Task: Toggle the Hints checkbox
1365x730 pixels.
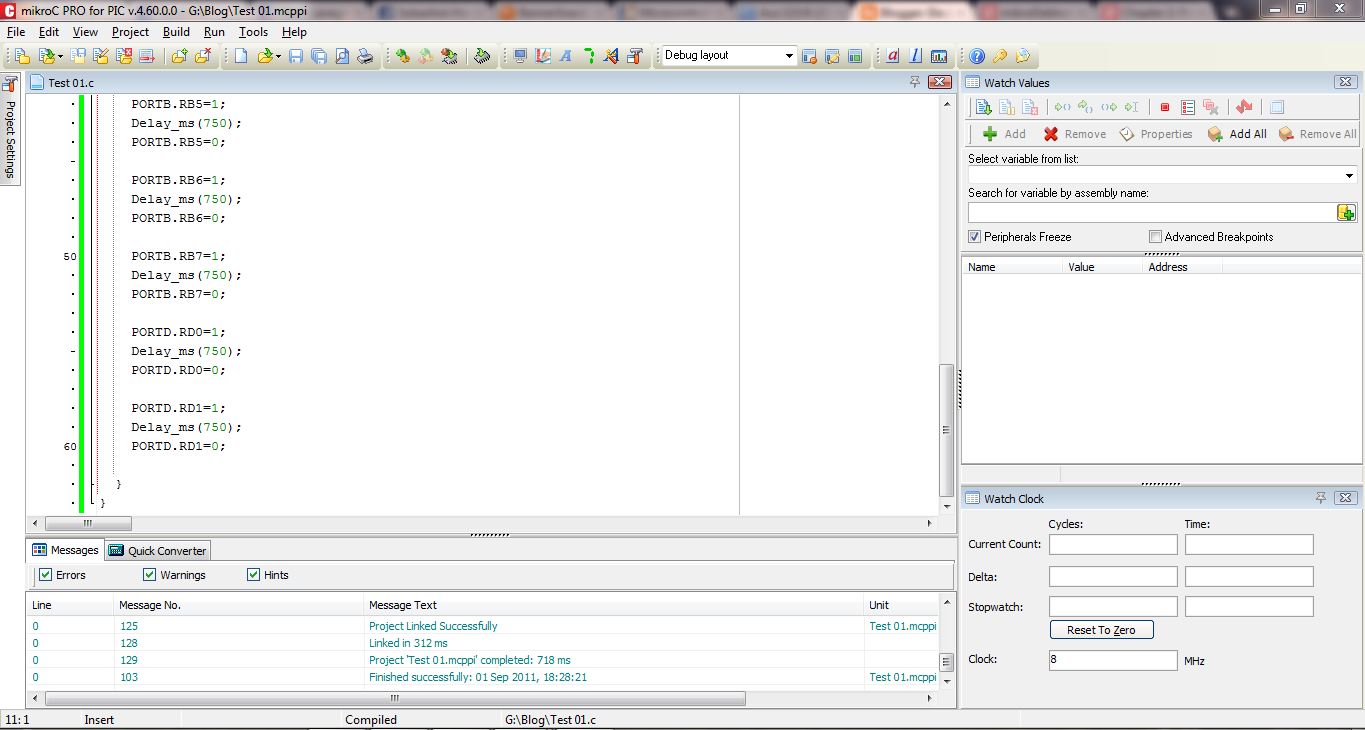Action: click(x=254, y=575)
